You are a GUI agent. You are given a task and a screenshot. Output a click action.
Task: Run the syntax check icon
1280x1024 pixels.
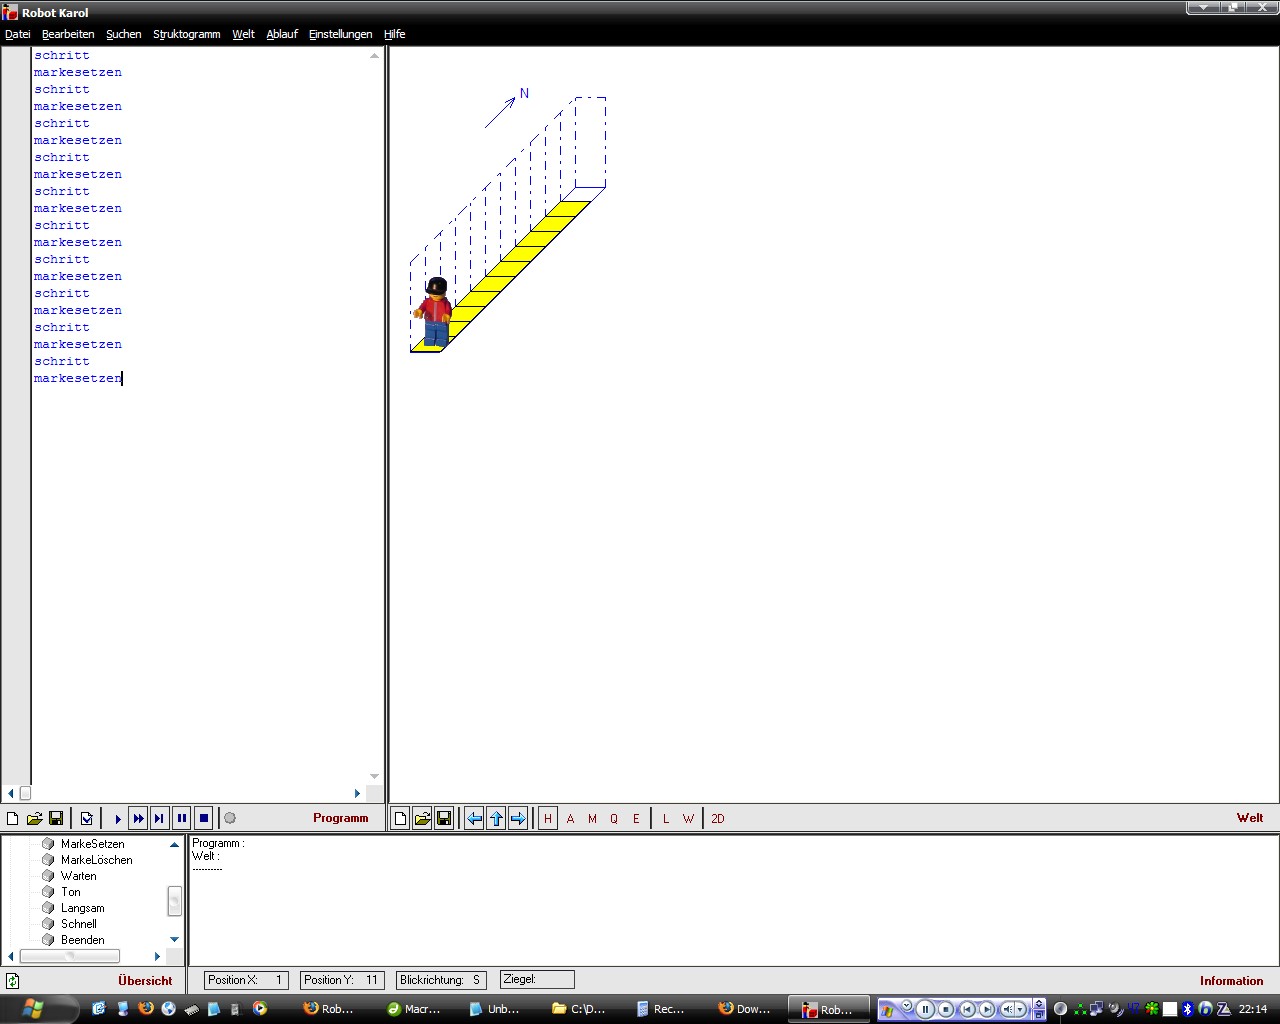87,818
